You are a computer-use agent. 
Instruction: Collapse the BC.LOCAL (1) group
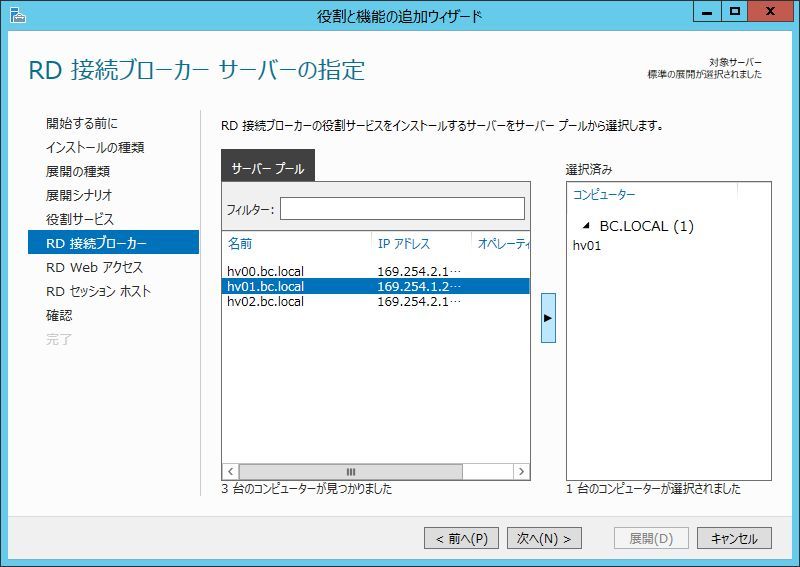(586, 225)
